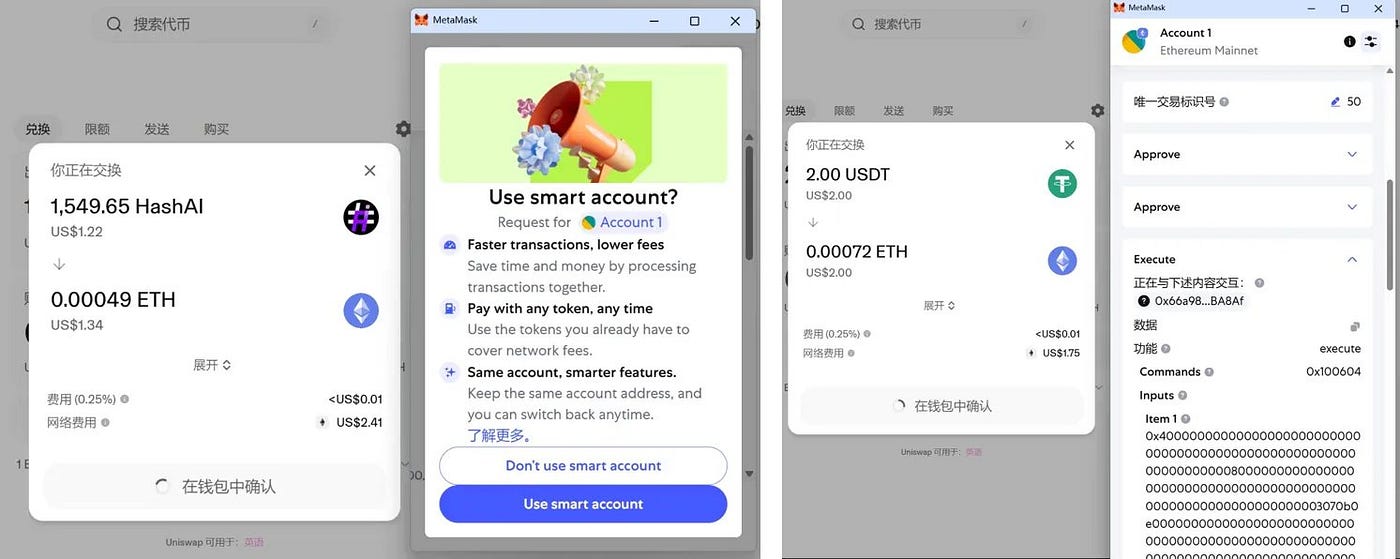
Task: Switch to the 限额 tab on left
Action: click(97, 129)
